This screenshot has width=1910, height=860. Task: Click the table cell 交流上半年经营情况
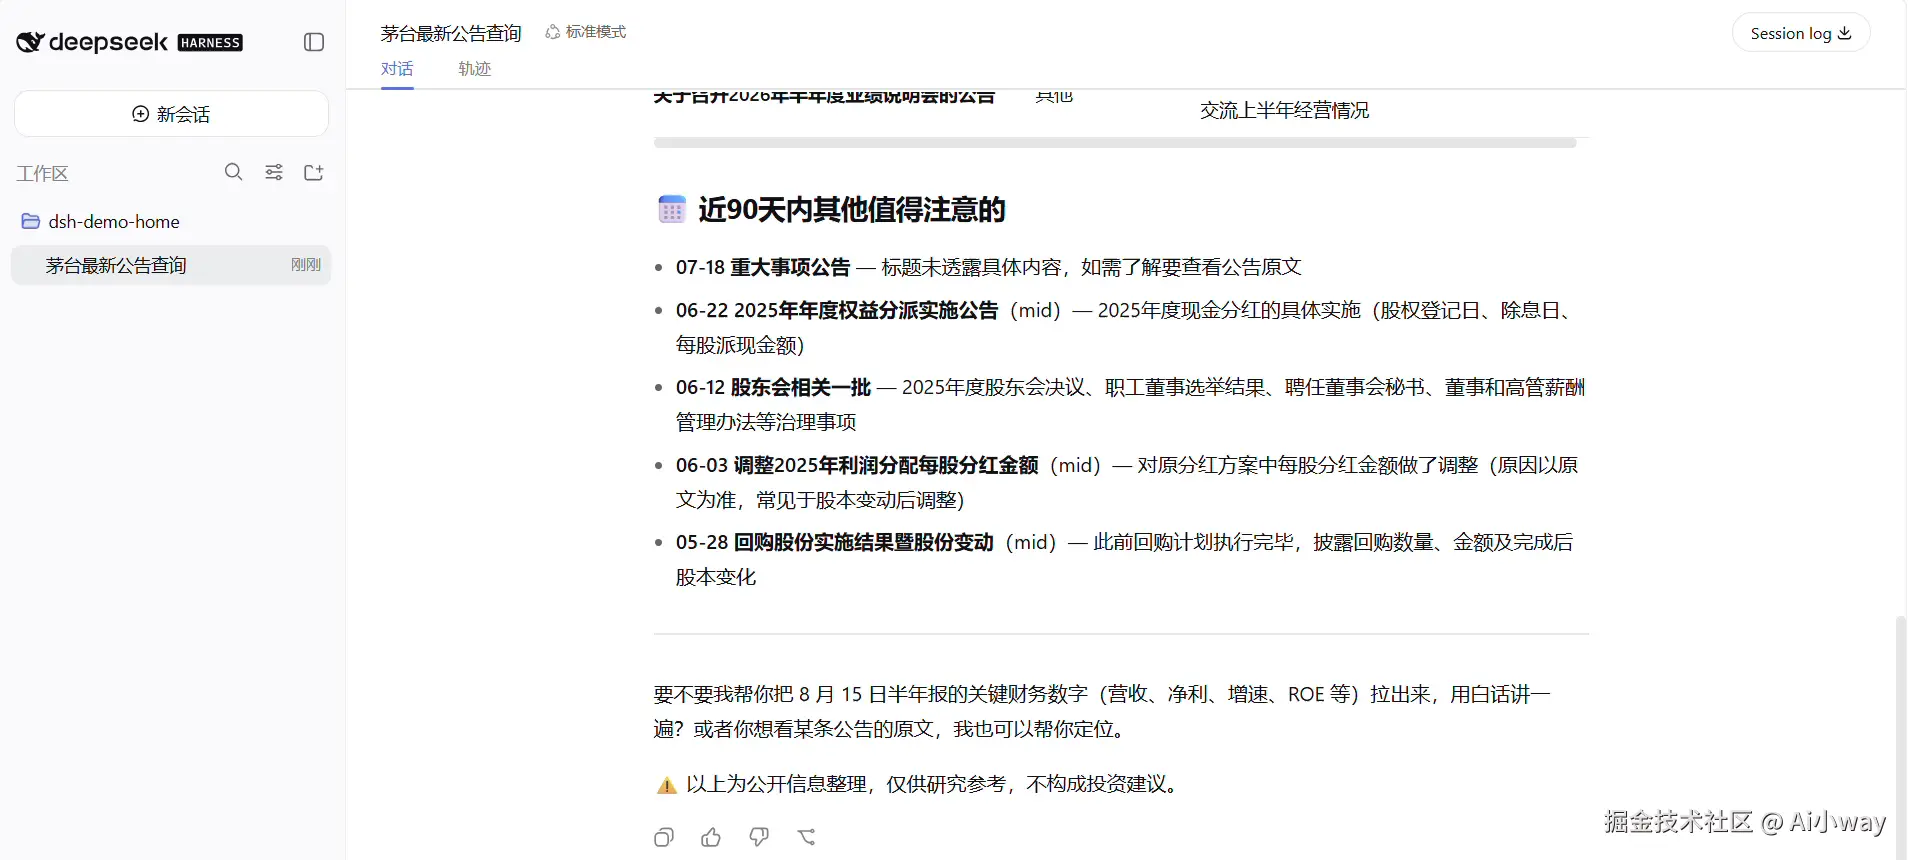(x=1285, y=110)
